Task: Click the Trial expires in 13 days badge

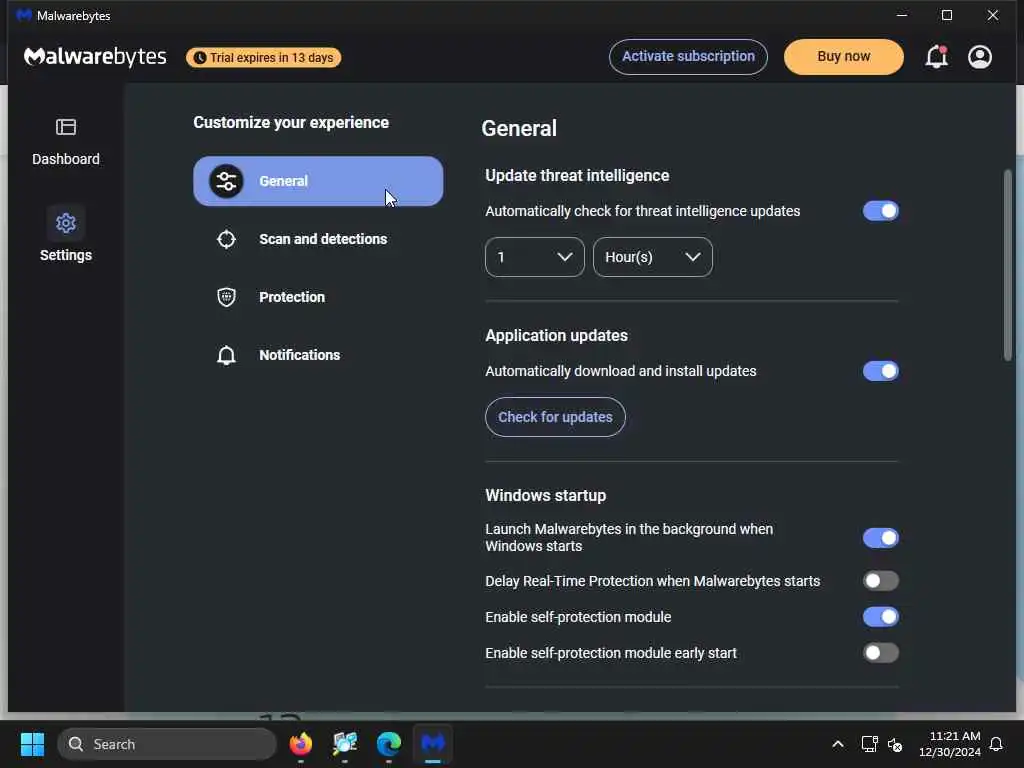Action: (264, 57)
